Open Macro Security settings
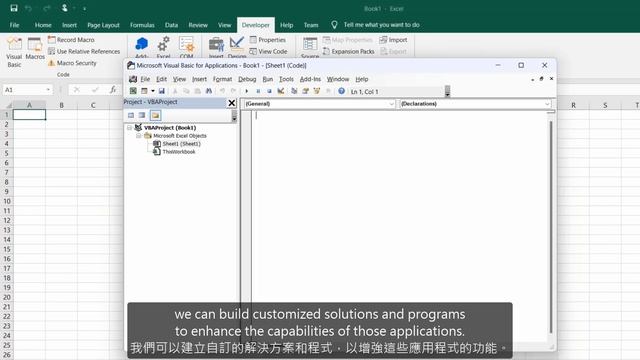The height and width of the screenshot is (360, 640). (72, 63)
